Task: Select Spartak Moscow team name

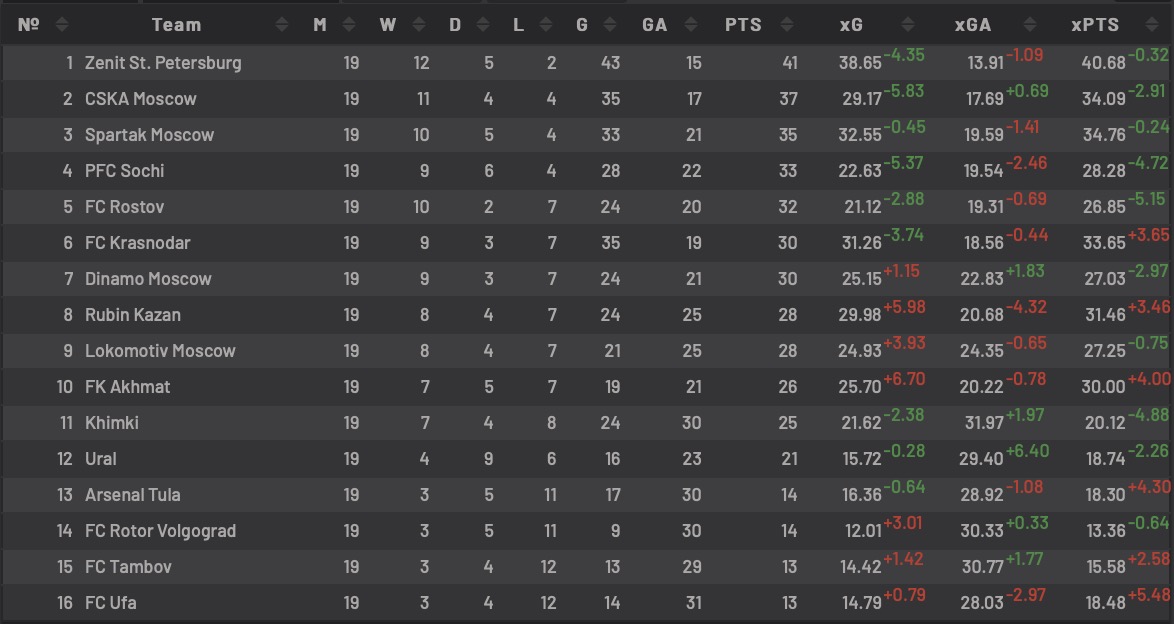Action: click(150, 135)
